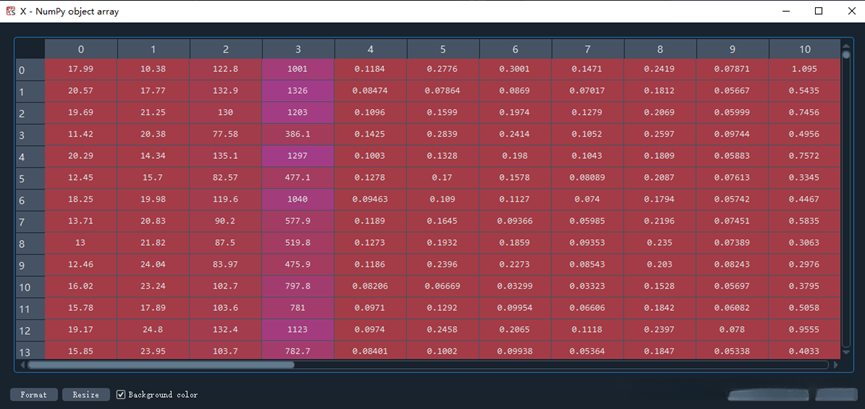Screen dimensions: 865x409
Task: Click the horizontal scrollbar right arrow
Action: pyautogui.click(x=836, y=365)
